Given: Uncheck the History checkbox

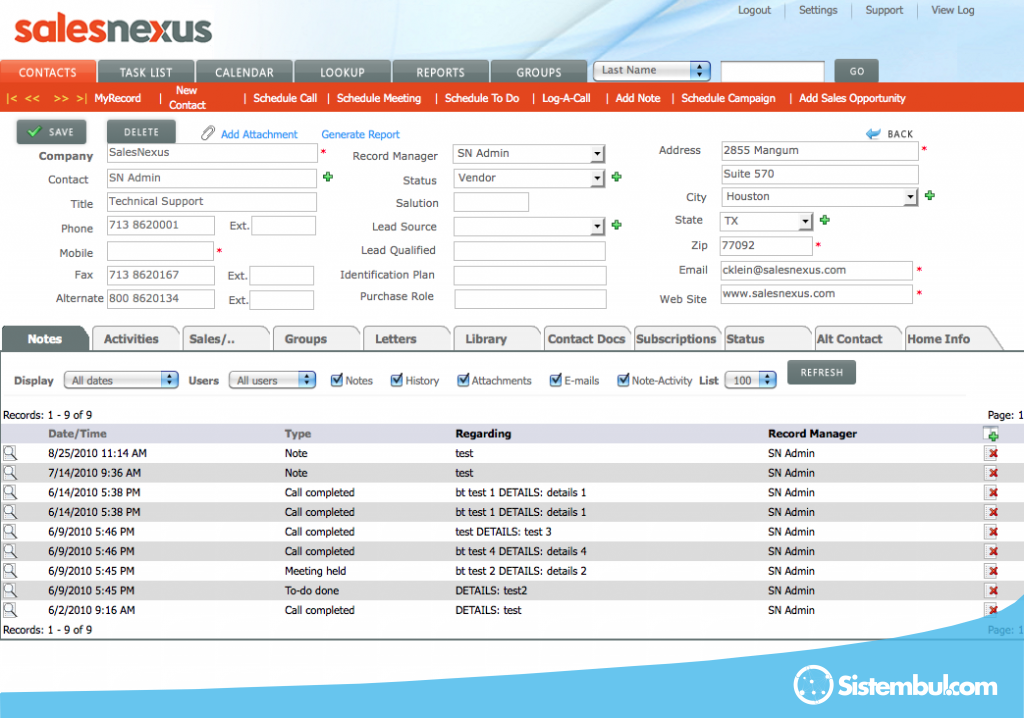Looking at the screenshot, I should (396, 380).
